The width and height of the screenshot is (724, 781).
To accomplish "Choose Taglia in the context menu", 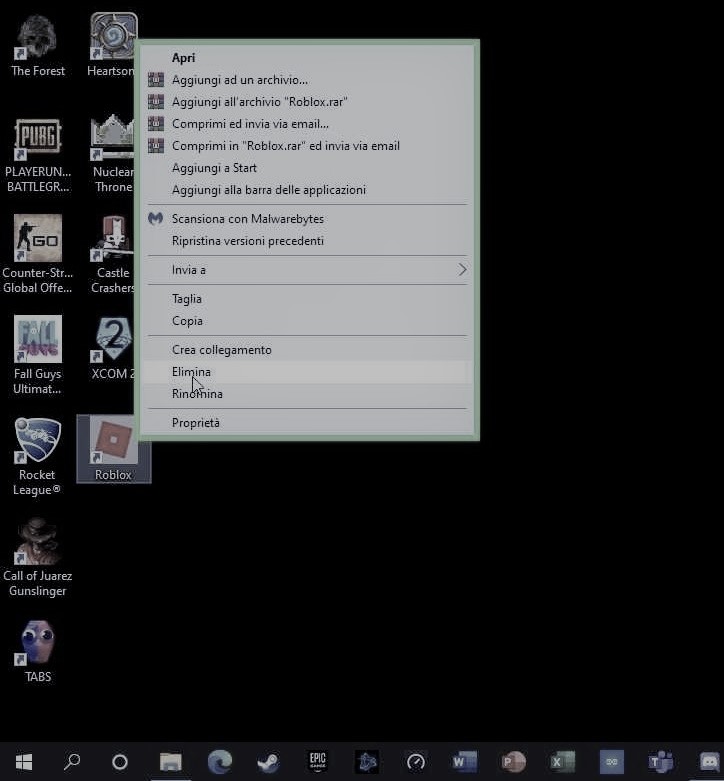I will click(307, 299).
